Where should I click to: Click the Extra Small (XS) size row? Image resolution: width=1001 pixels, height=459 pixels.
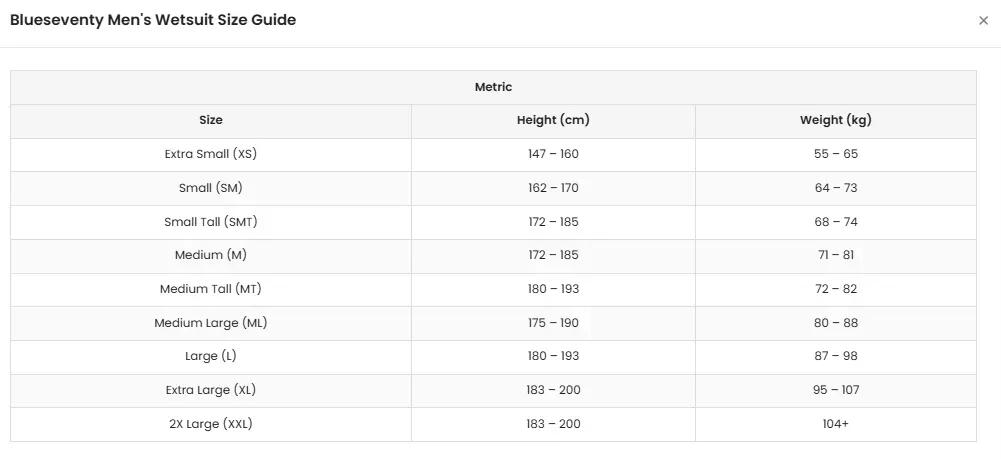click(x=493, y=154)
